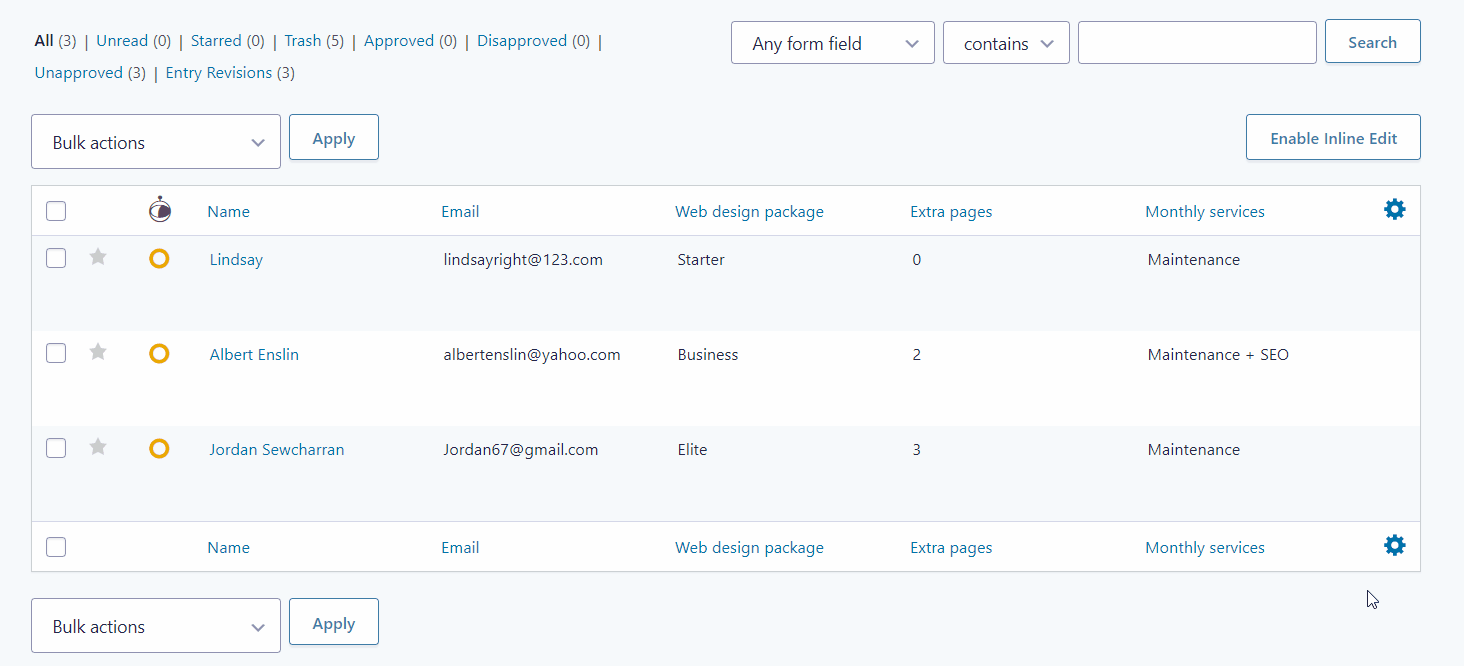Click the read-status icon in the table header

click(160, 210)
